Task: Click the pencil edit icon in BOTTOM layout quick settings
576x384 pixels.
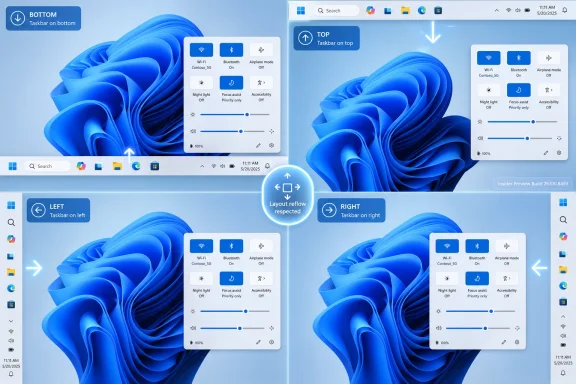Action: pyautogui.click(x=258, y=146)
